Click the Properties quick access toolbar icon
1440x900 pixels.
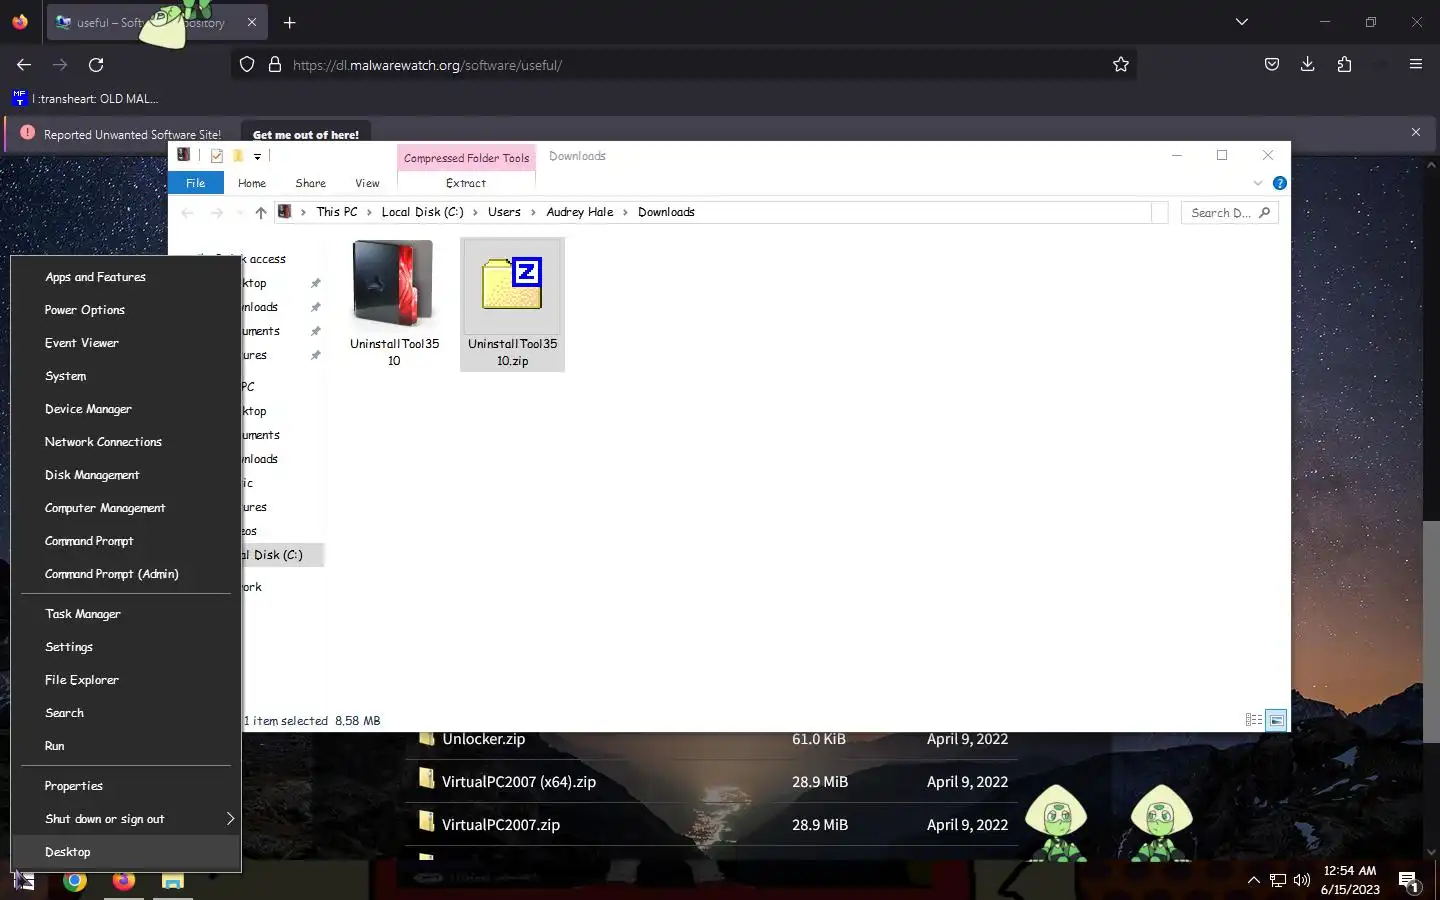click(217, 155)
